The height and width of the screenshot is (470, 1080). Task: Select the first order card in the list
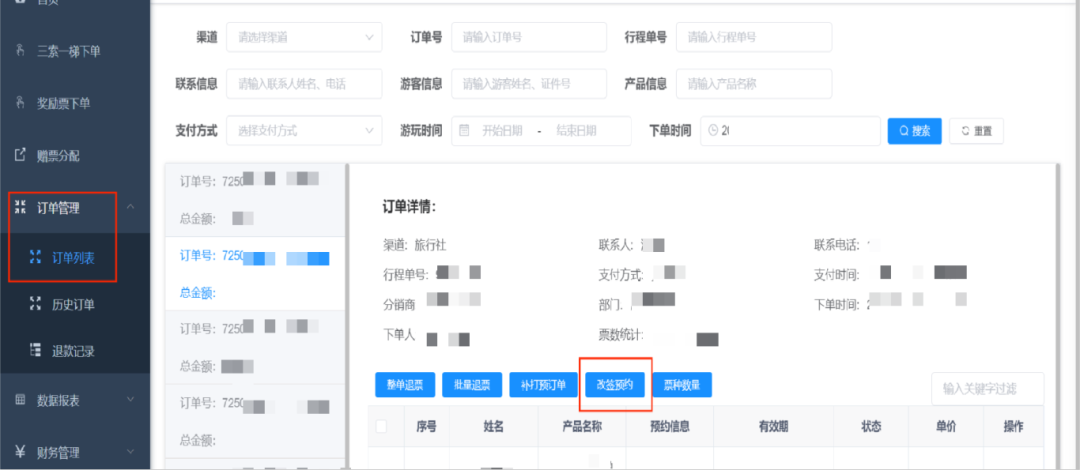254,200
